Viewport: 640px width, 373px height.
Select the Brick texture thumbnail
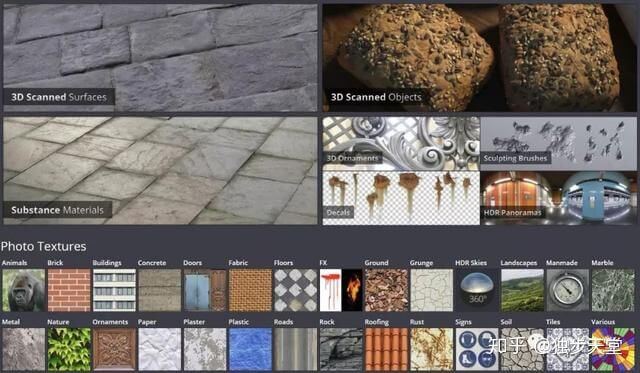pyautogui.click(x=69, y=290)
